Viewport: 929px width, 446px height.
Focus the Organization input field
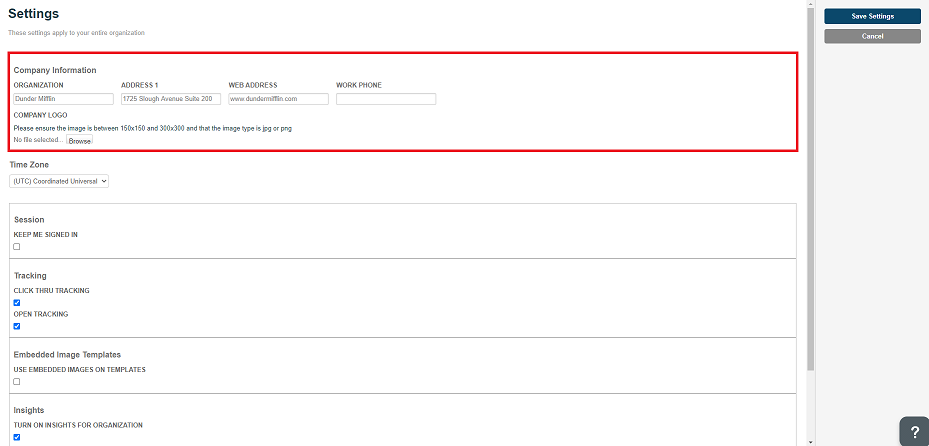(63, 99)
